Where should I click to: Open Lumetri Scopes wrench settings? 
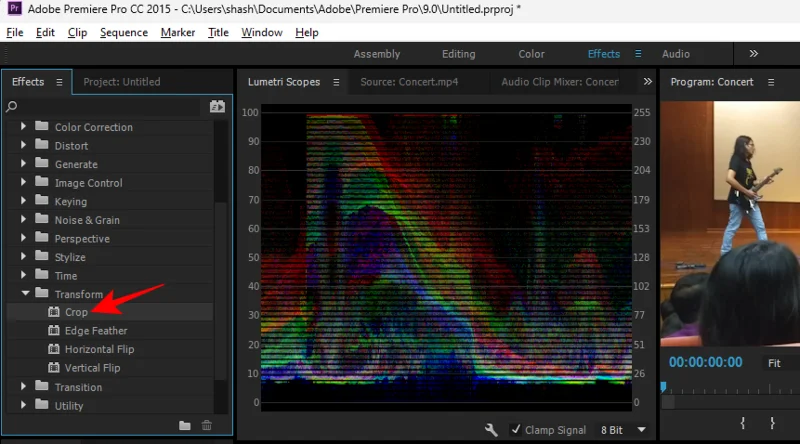tap(491, 430)
